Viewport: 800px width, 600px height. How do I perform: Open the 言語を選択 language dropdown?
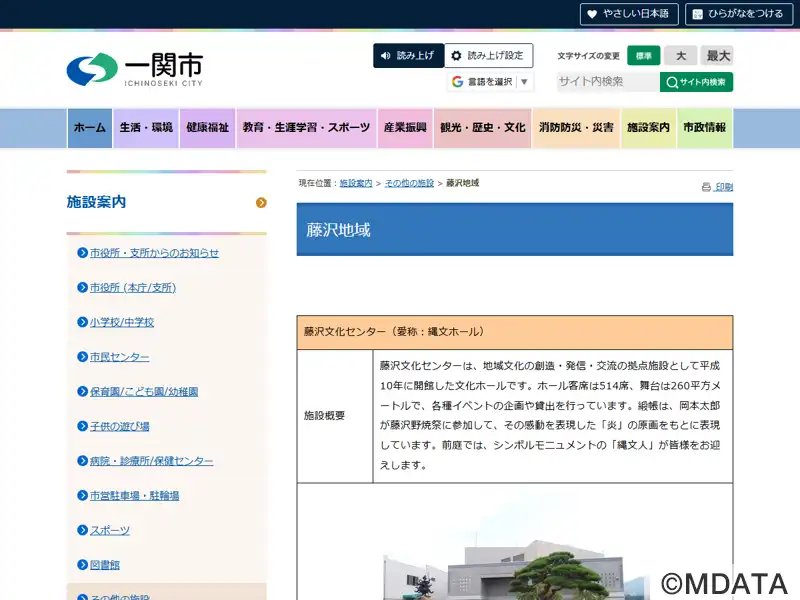(489, 82)
